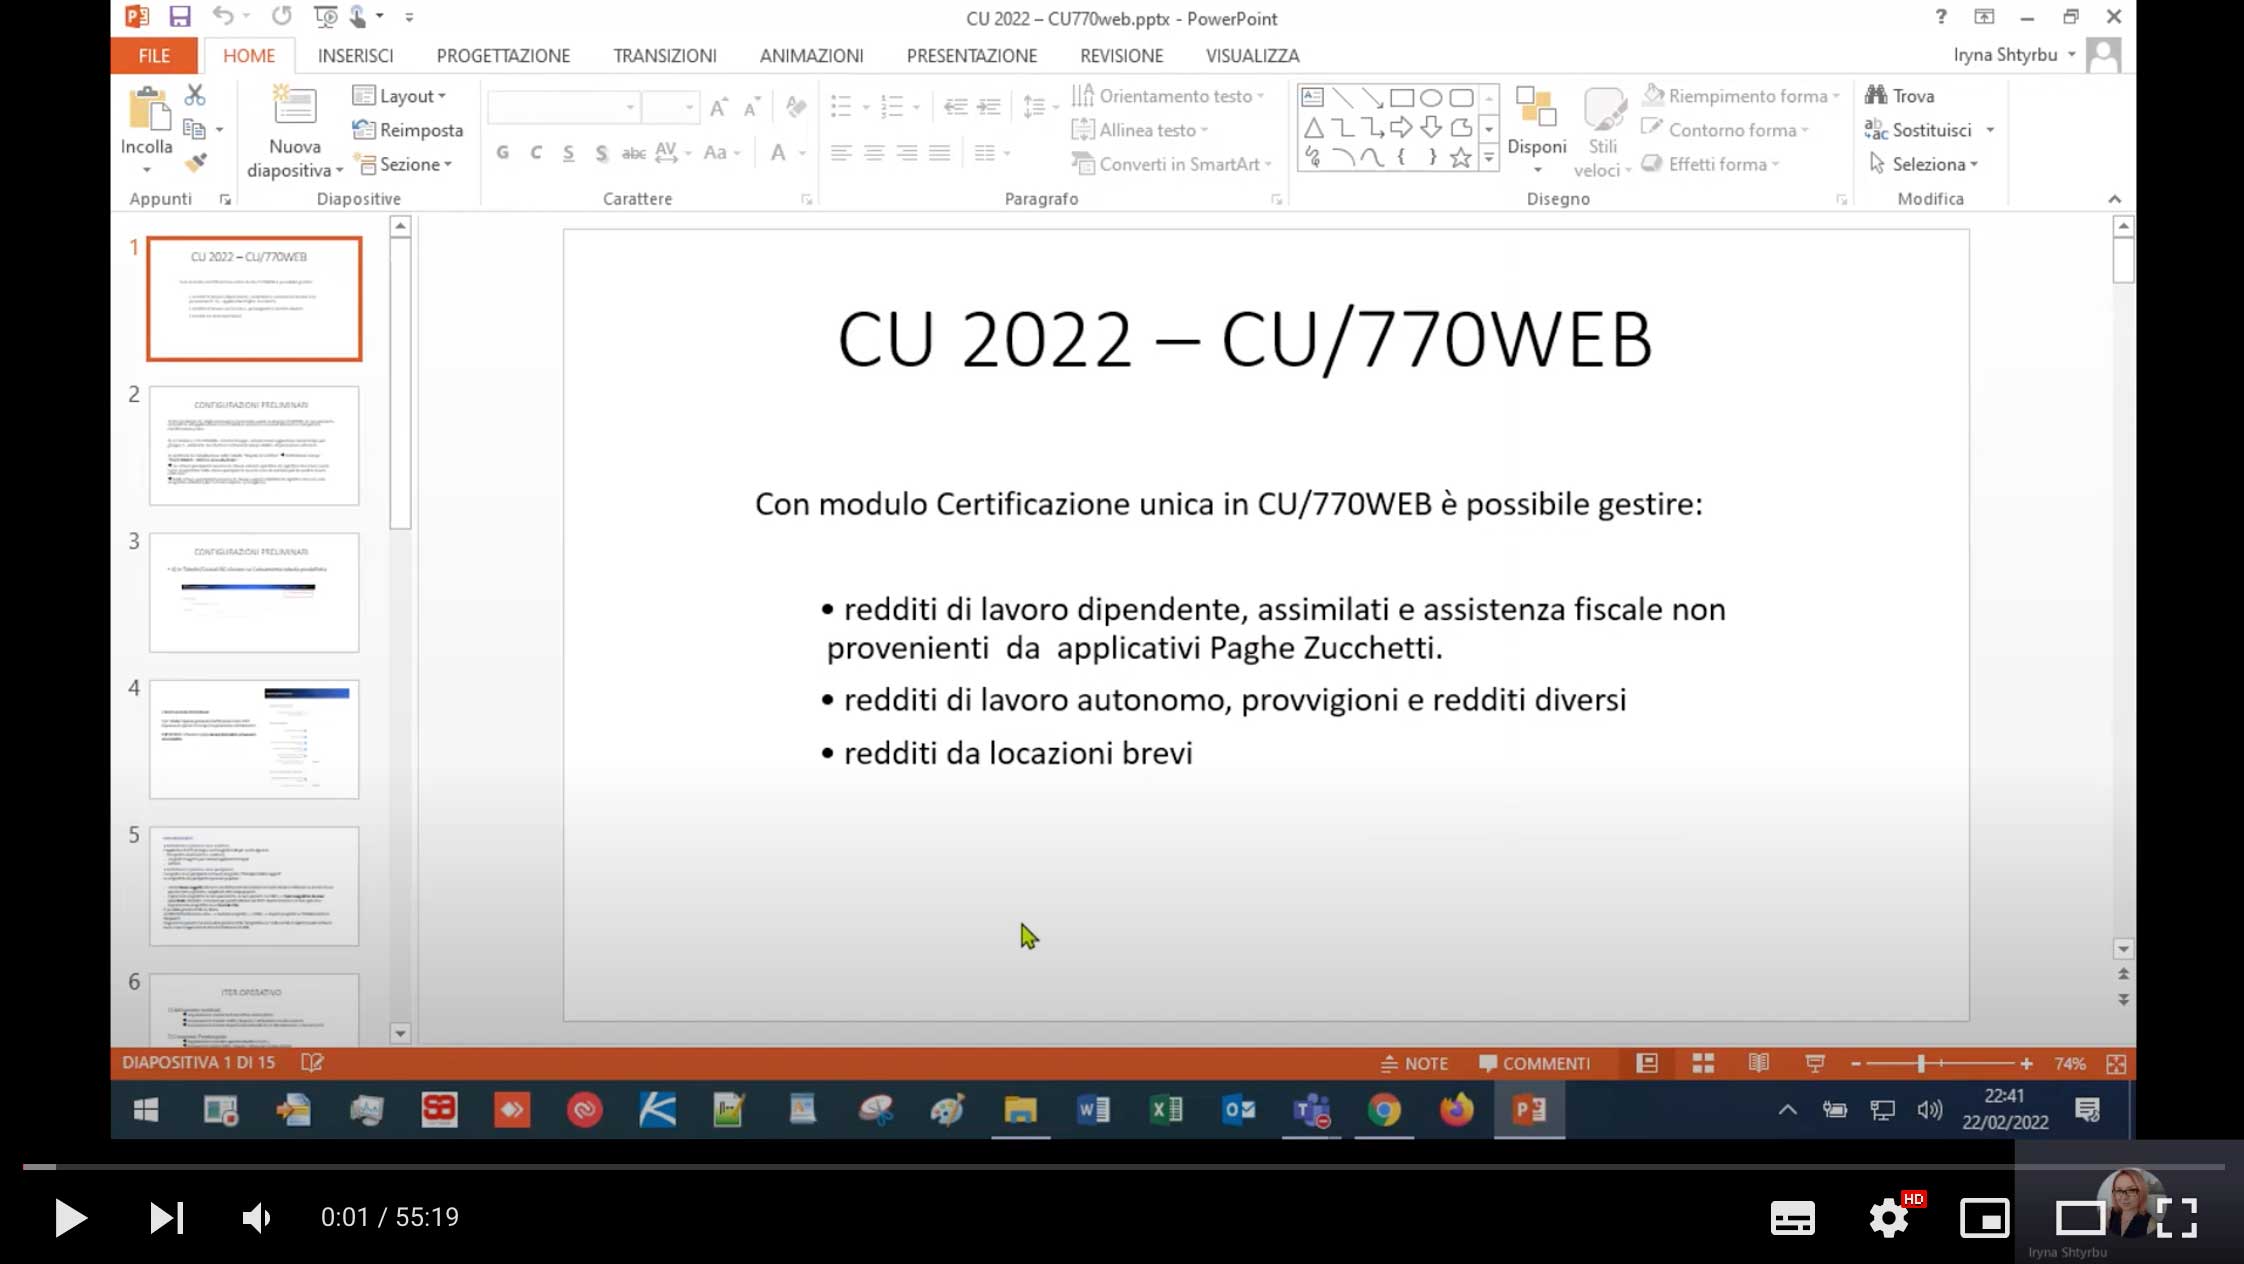Toggle video subtitles button
This screenshot has width=2244, height=1264.
tap(1792, 1217)
